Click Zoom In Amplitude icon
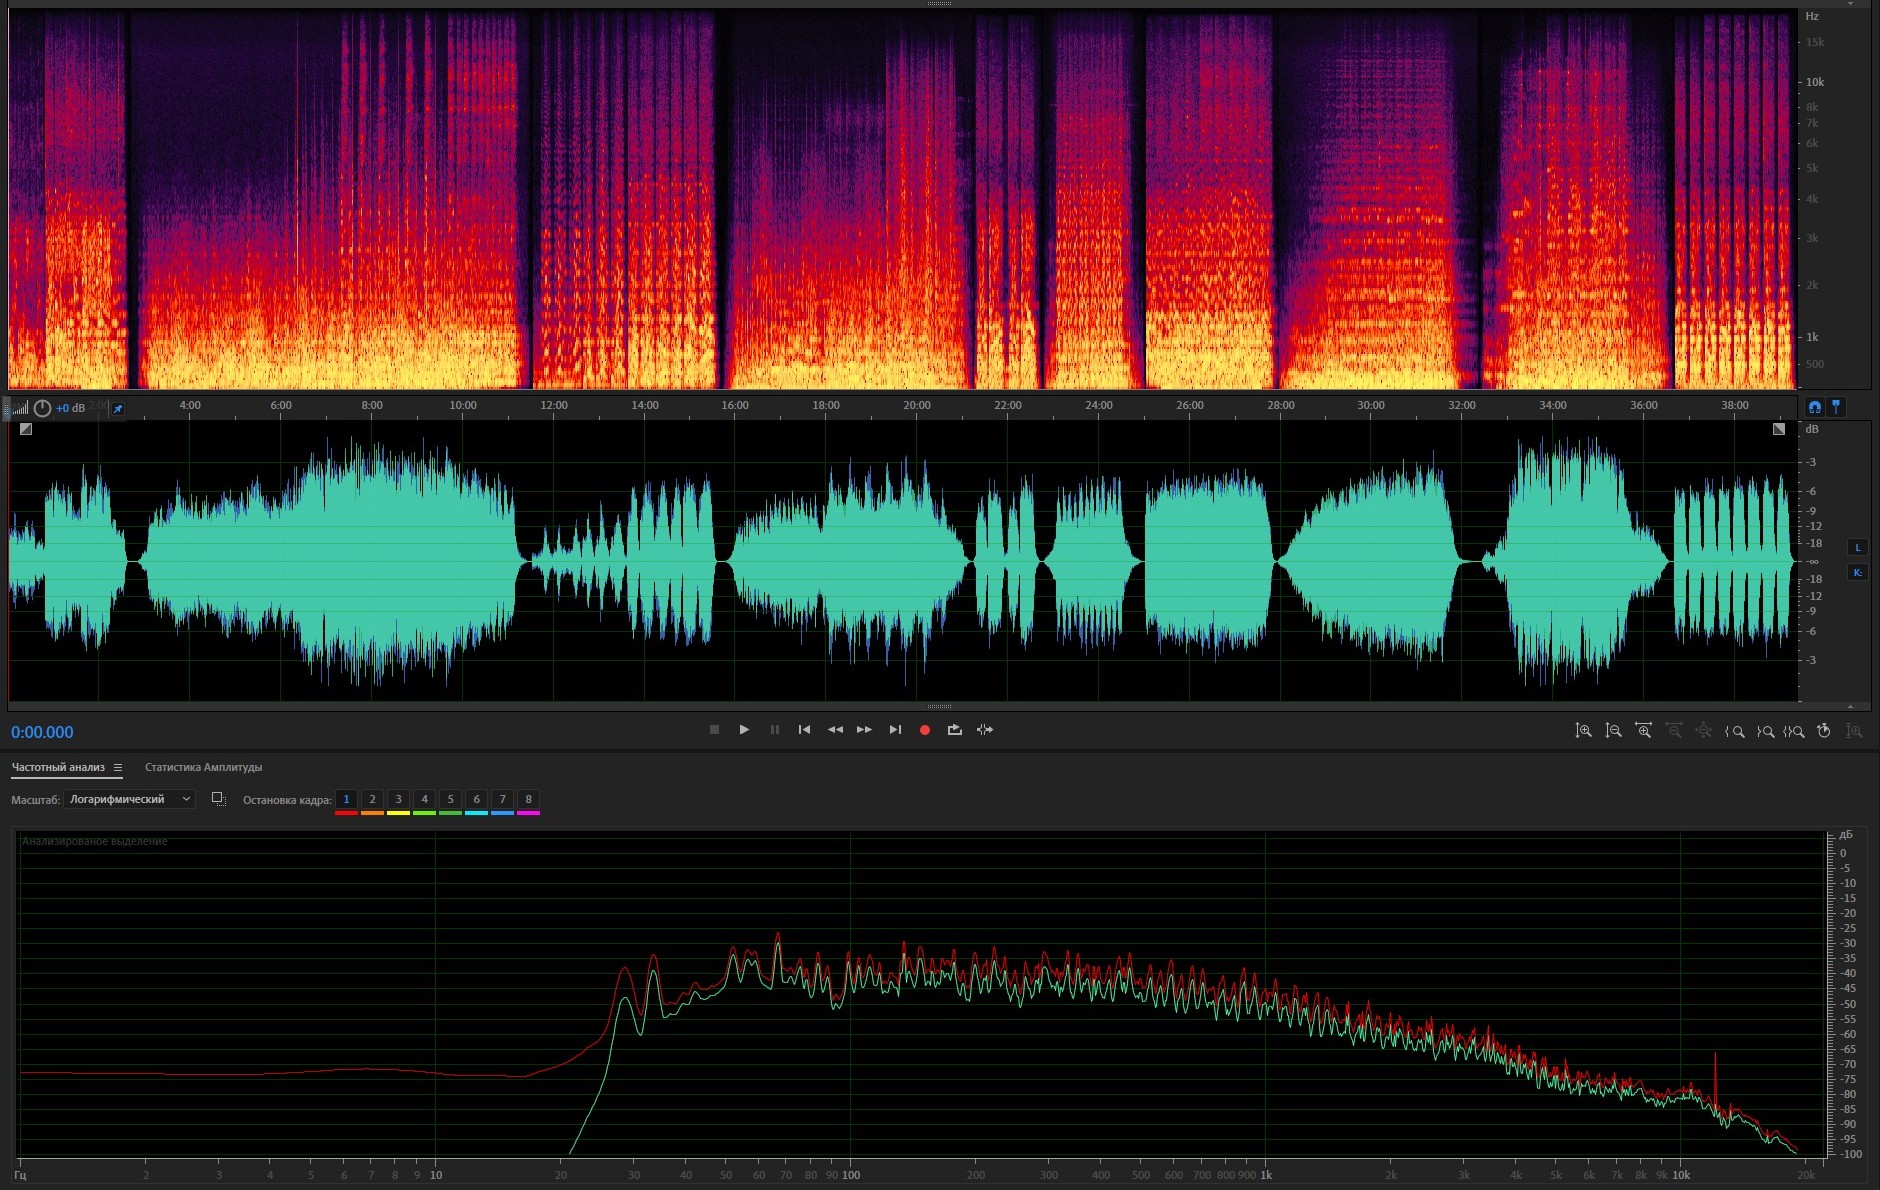1880x1190 pixels. (1583, 731)
